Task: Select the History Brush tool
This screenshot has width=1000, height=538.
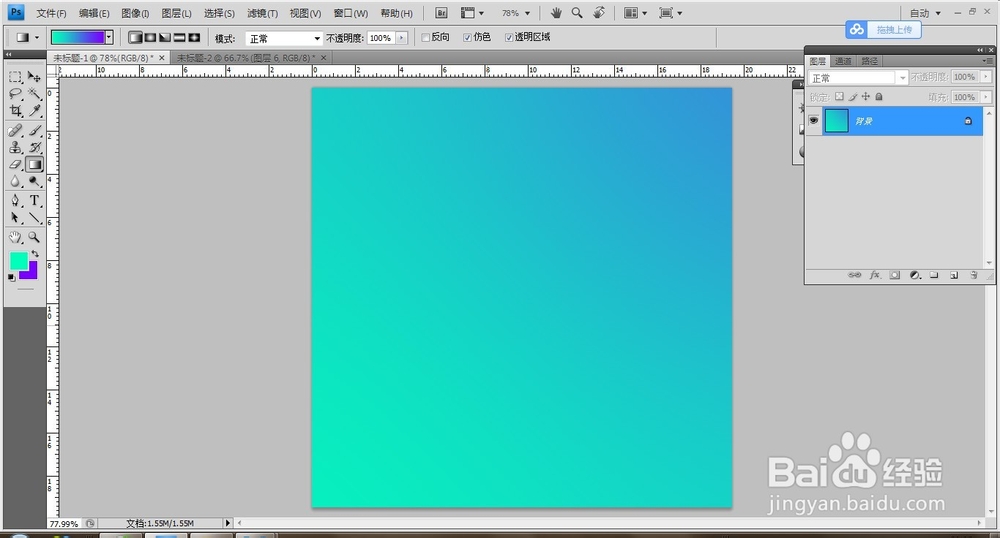Action: coord(34,147)
